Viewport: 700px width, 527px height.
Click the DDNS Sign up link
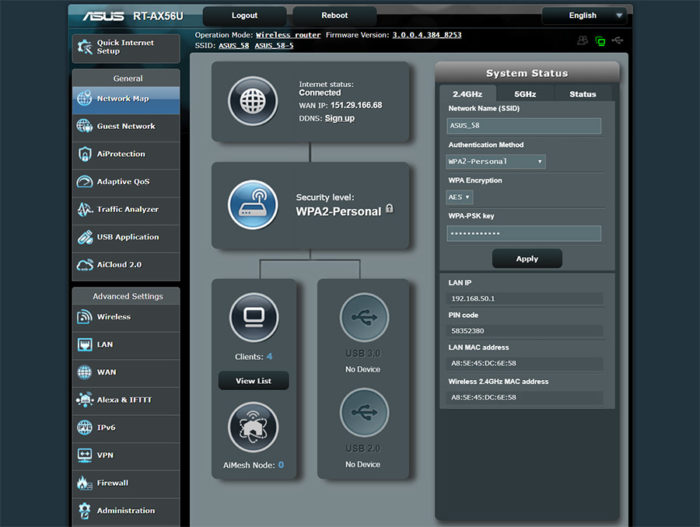click(x=339, y=118)
